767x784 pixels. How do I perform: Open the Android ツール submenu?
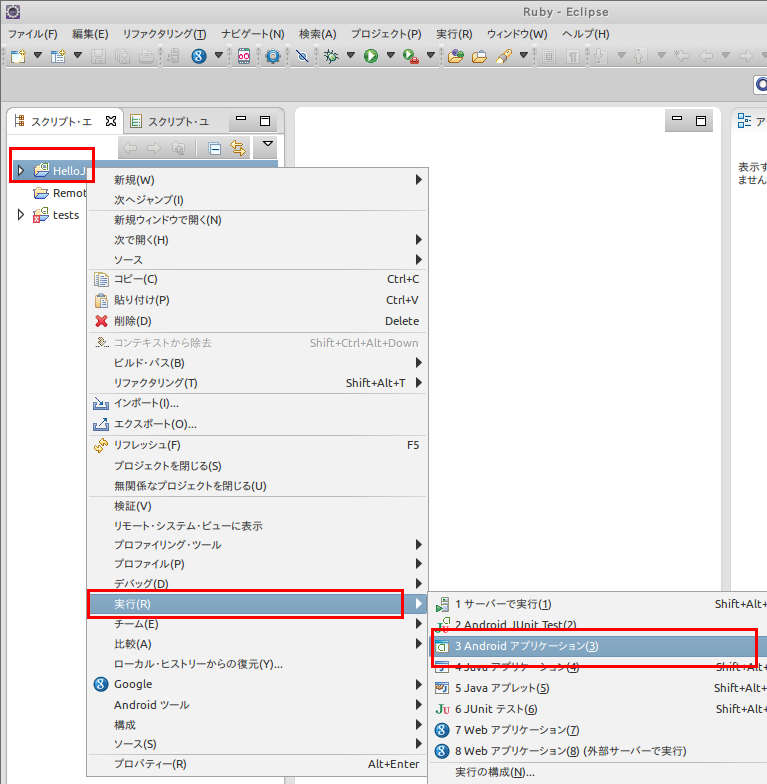click(x=258, y=705)
